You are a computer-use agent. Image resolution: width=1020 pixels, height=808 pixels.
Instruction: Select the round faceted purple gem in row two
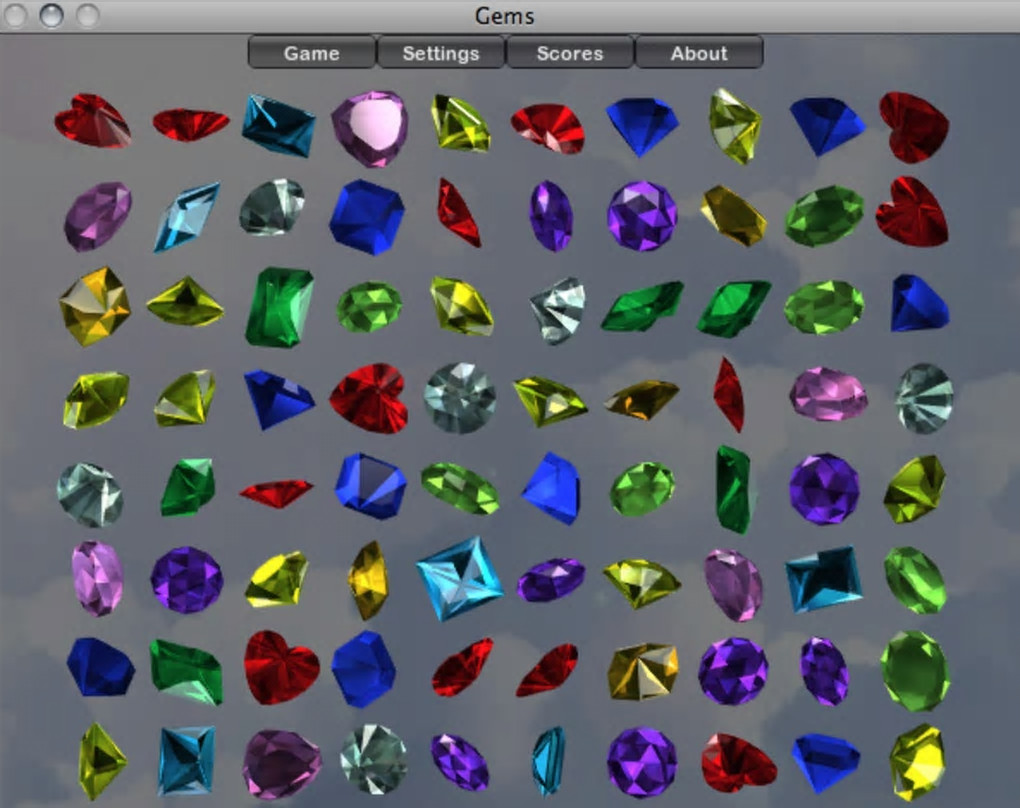pos(642,216)
